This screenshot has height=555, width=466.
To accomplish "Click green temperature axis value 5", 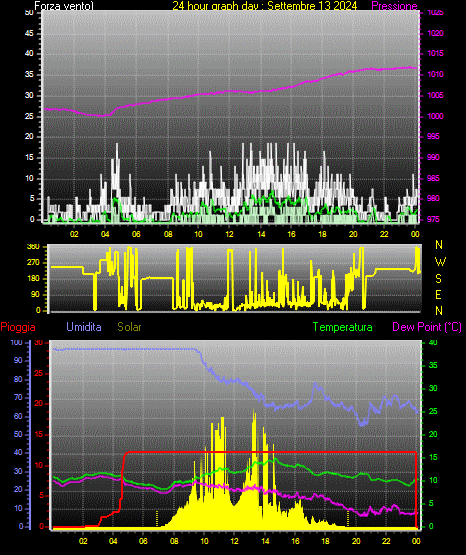I will click(x=431, y=503).
